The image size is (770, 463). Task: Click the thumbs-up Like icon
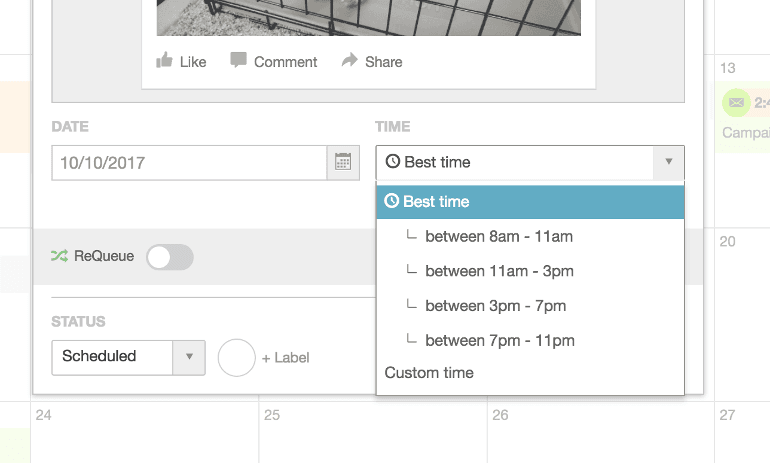pos(165,61)
